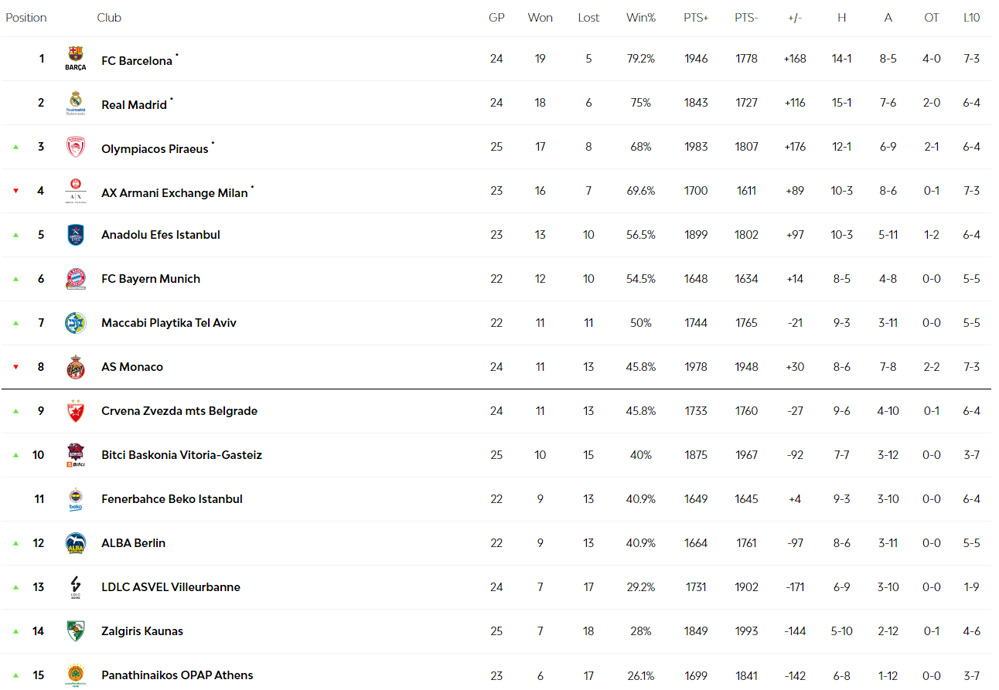Click the Panathinaikos OPAP Athens logo
Screen dimensions: 999x690
75,675
